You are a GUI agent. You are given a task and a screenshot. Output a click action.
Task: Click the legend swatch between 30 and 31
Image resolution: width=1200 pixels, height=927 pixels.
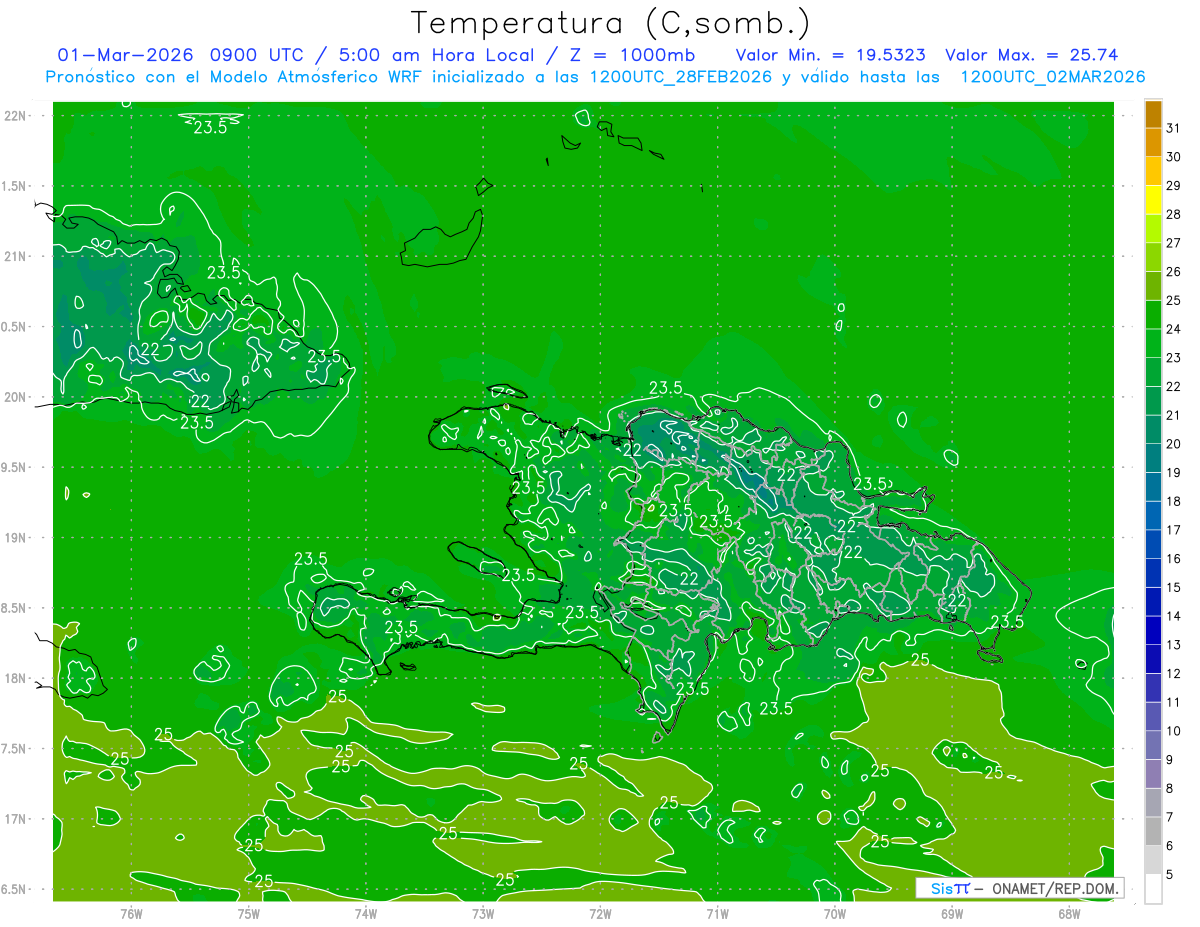pyautogui.click(x=1153, y=143)
